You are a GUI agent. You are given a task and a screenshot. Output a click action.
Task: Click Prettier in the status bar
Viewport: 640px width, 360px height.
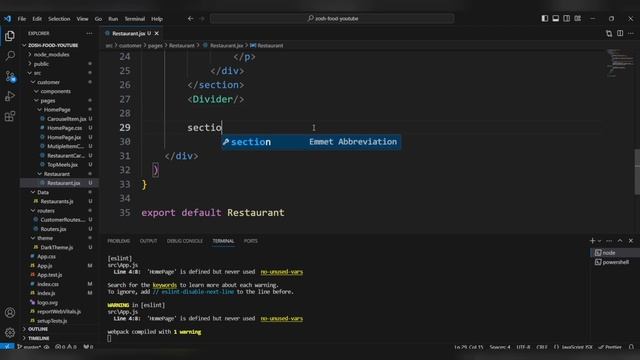tap(610, 347)
